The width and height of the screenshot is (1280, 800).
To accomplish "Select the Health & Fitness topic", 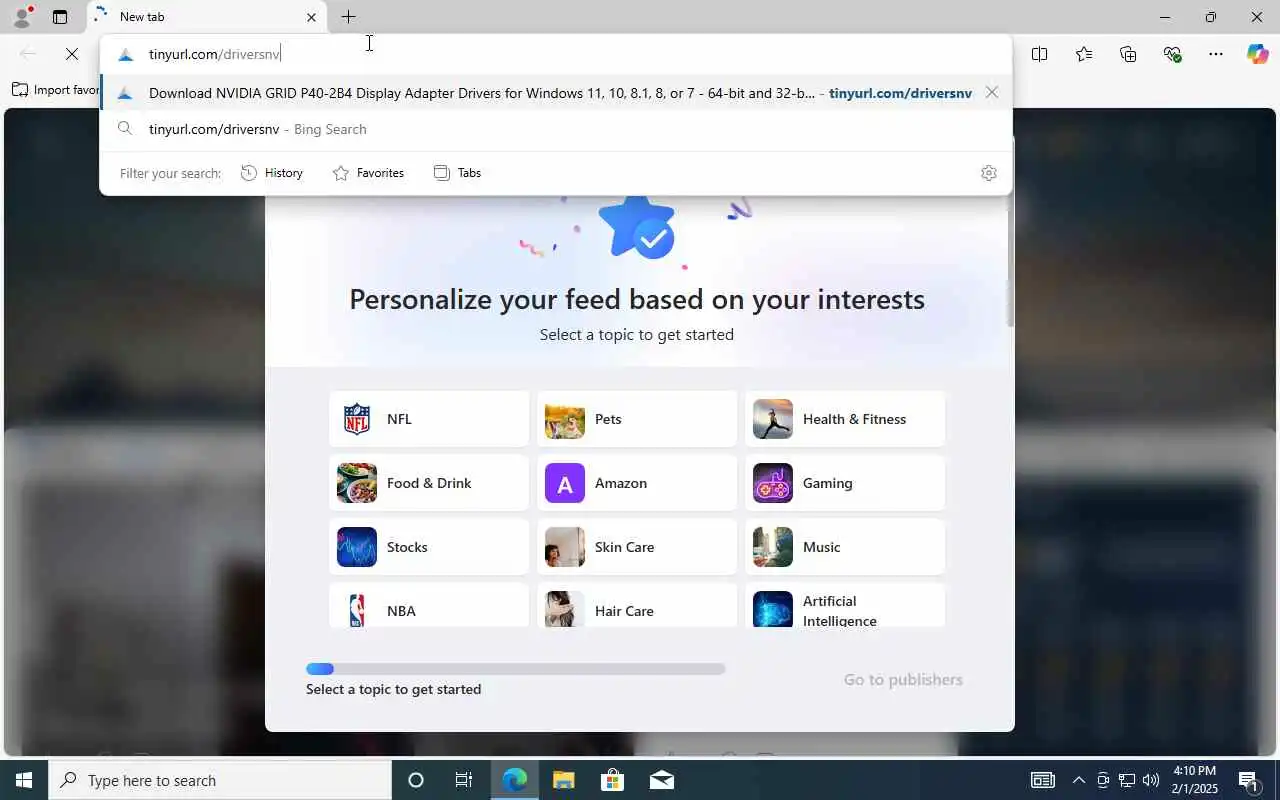I will click(845, 419).
